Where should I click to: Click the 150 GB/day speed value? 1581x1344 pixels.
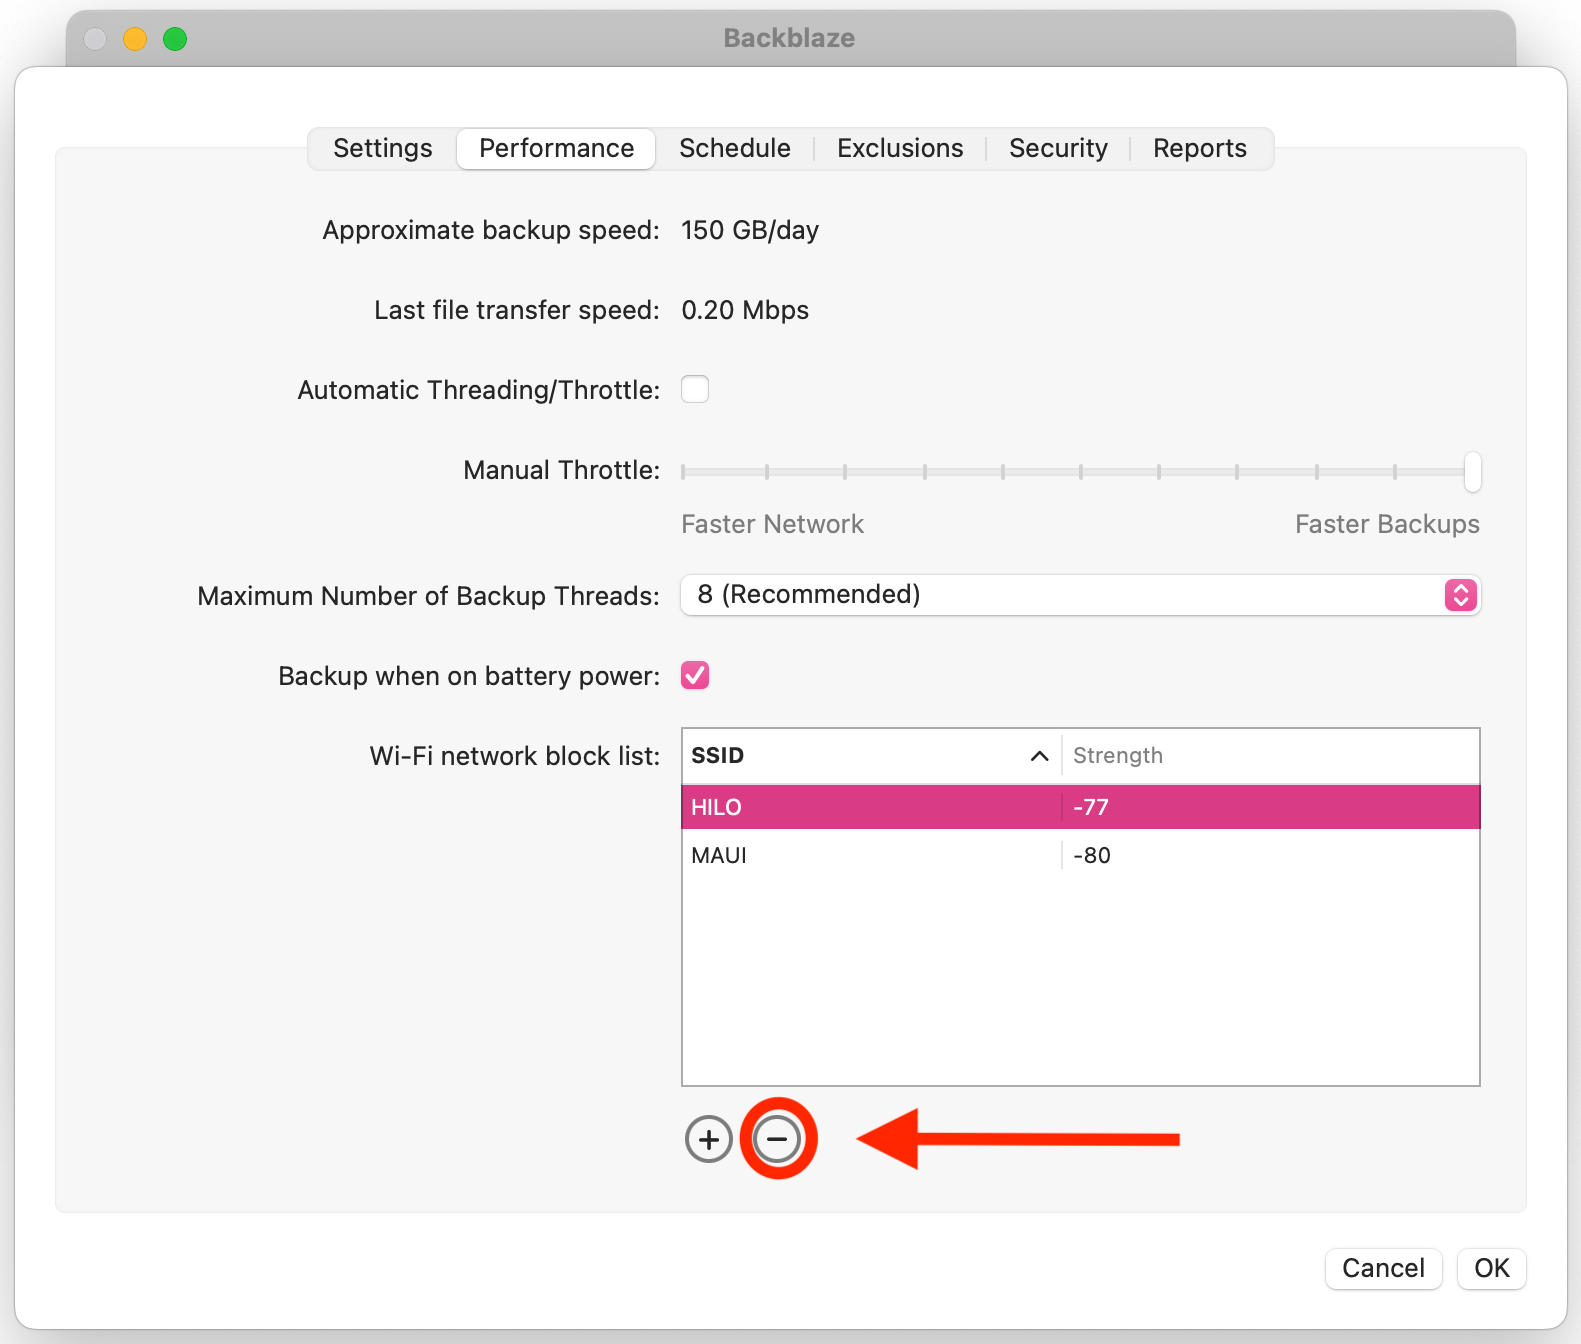pos(750,230)
